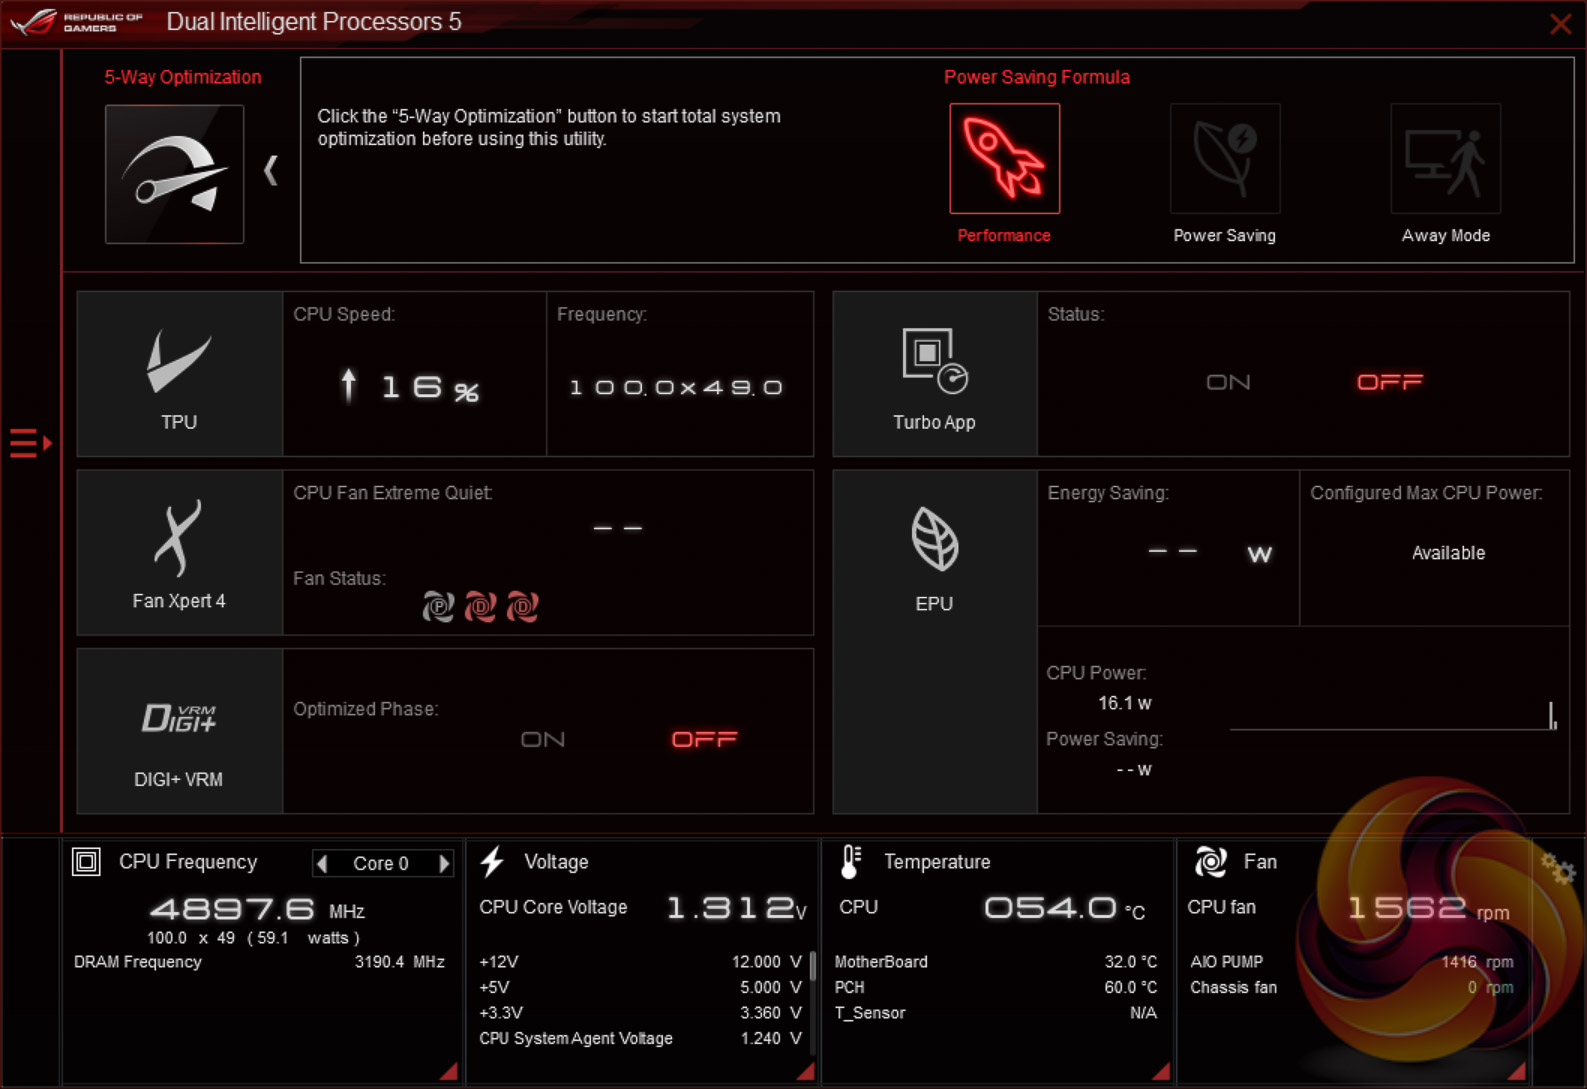
Task: Switch to next CPU core
Action: click(x=444, y=863)
